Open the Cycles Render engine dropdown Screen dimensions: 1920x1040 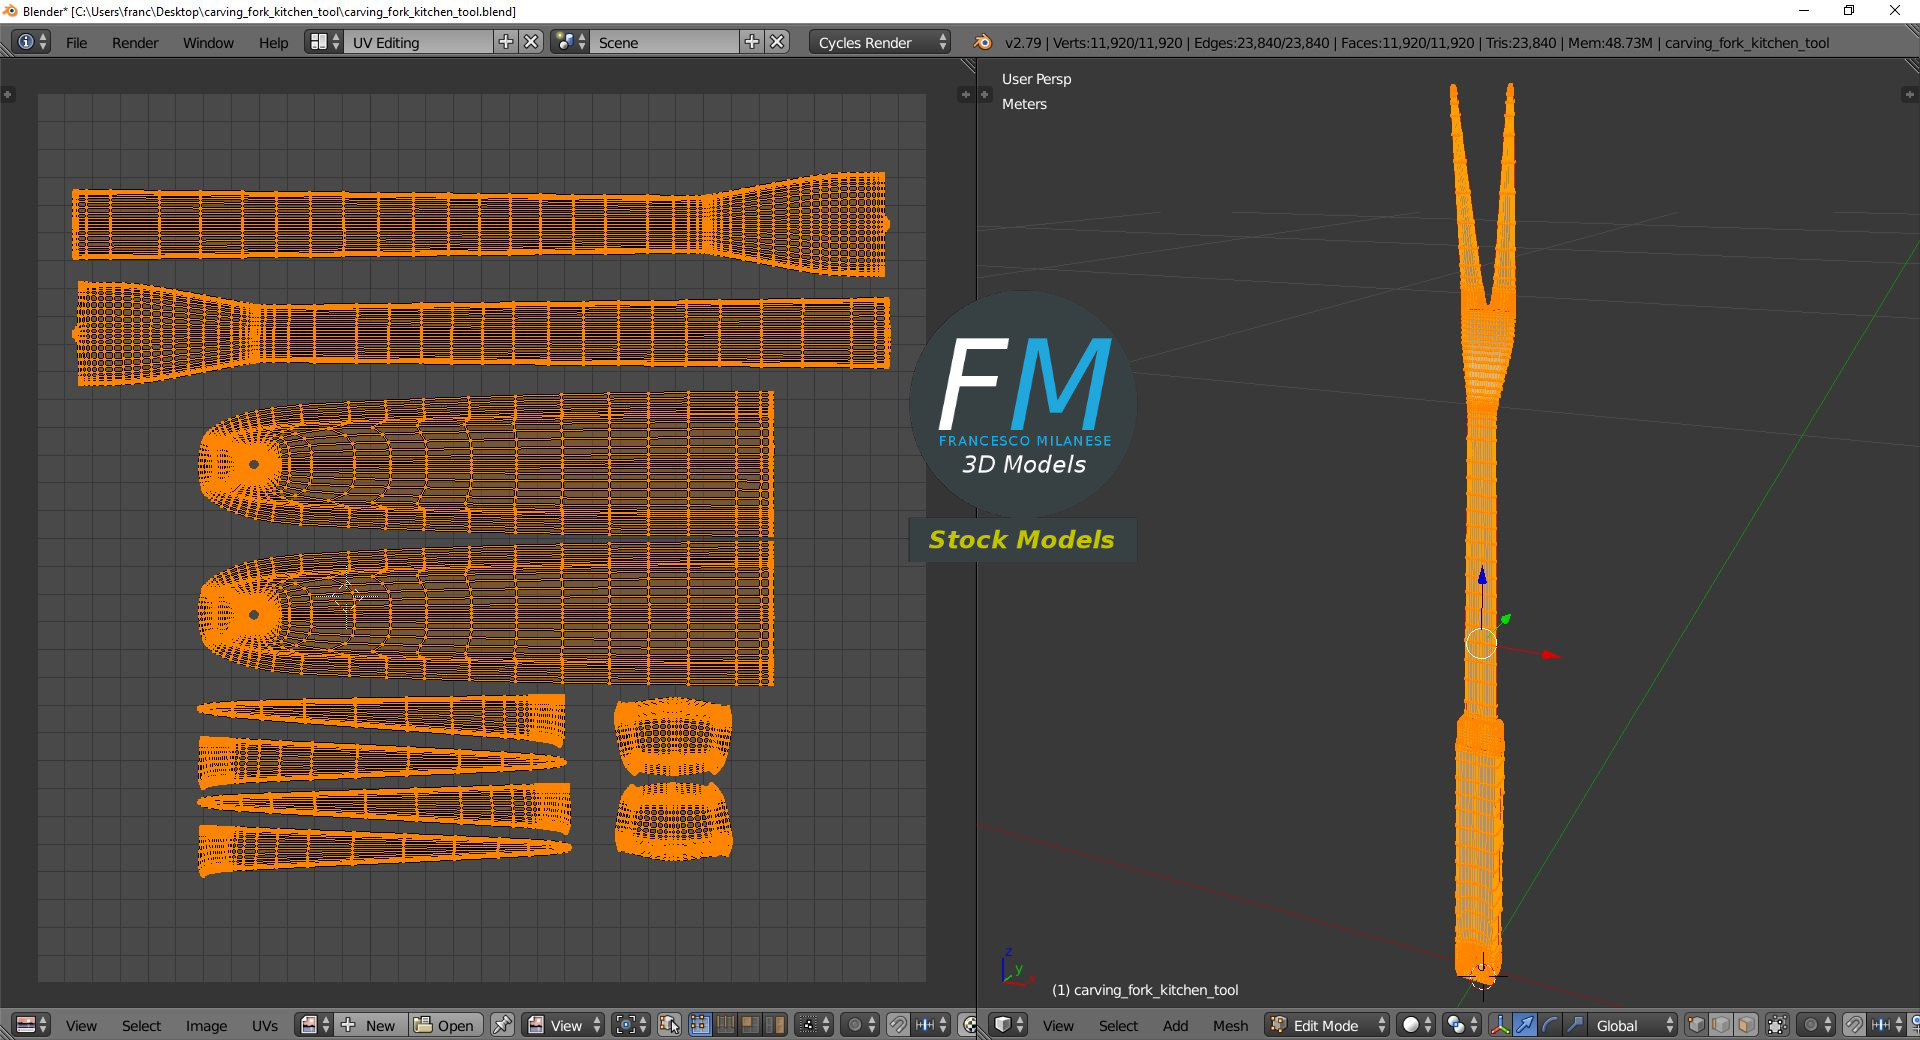[880, 42]
